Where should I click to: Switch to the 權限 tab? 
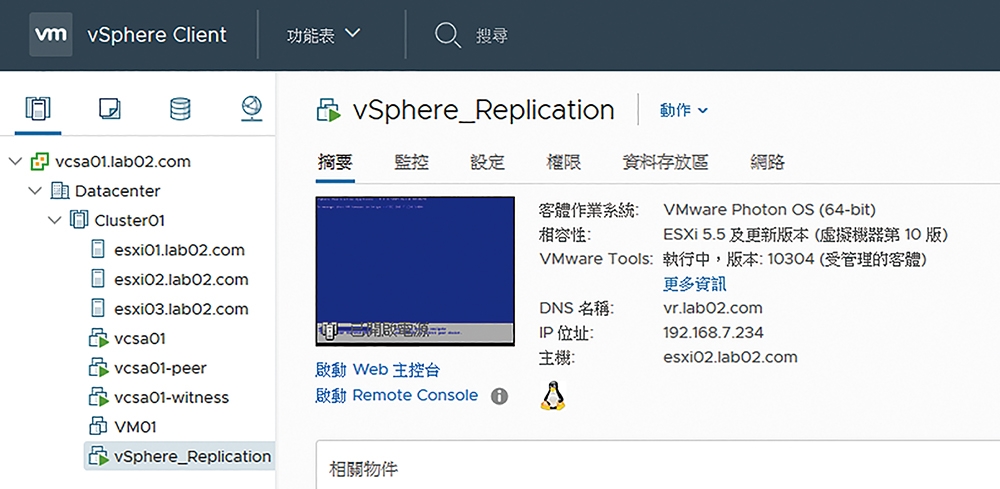[564, 162]
